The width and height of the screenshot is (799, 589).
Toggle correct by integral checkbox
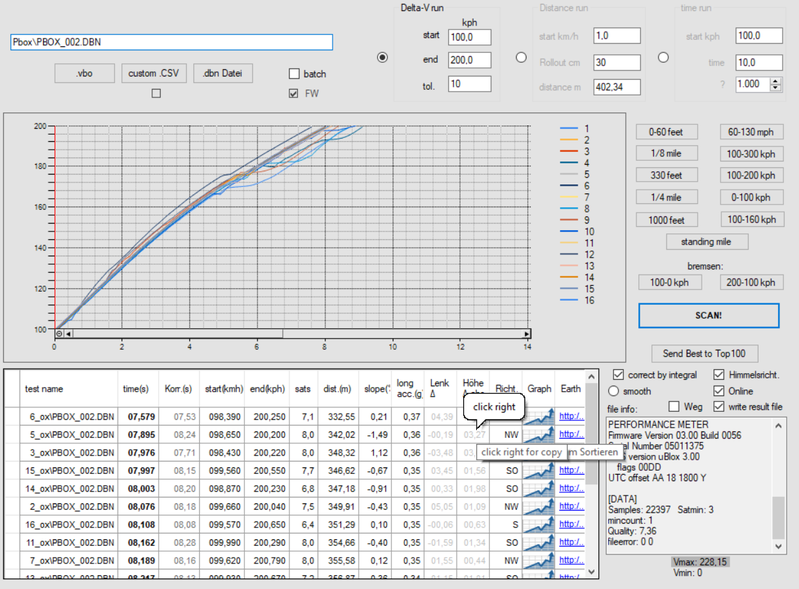point(616,375)
